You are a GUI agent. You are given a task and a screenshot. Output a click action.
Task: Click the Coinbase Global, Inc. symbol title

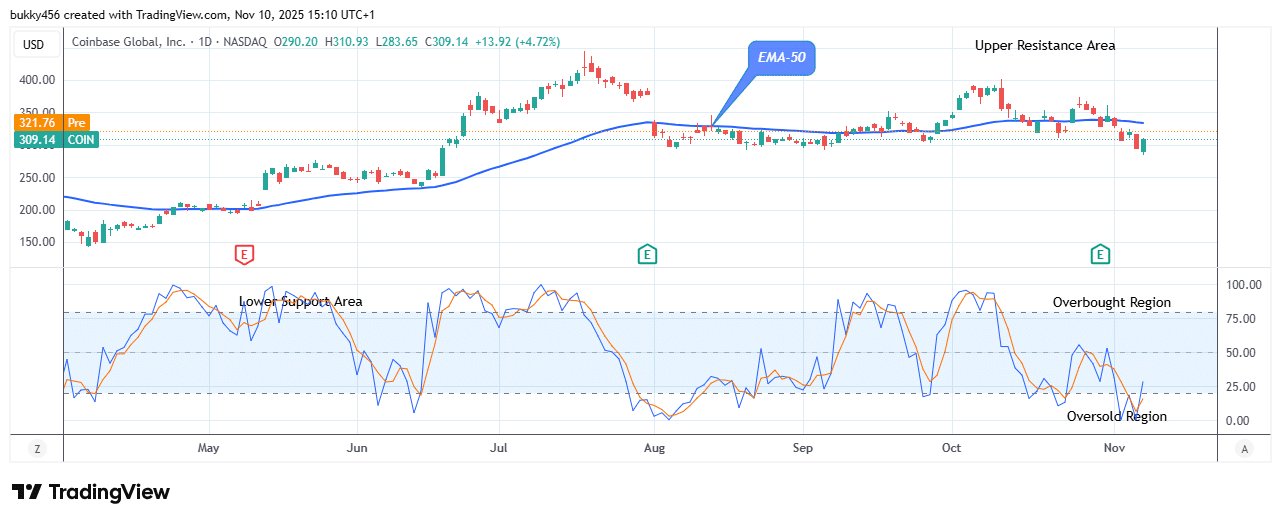click(x=127, y=42)
